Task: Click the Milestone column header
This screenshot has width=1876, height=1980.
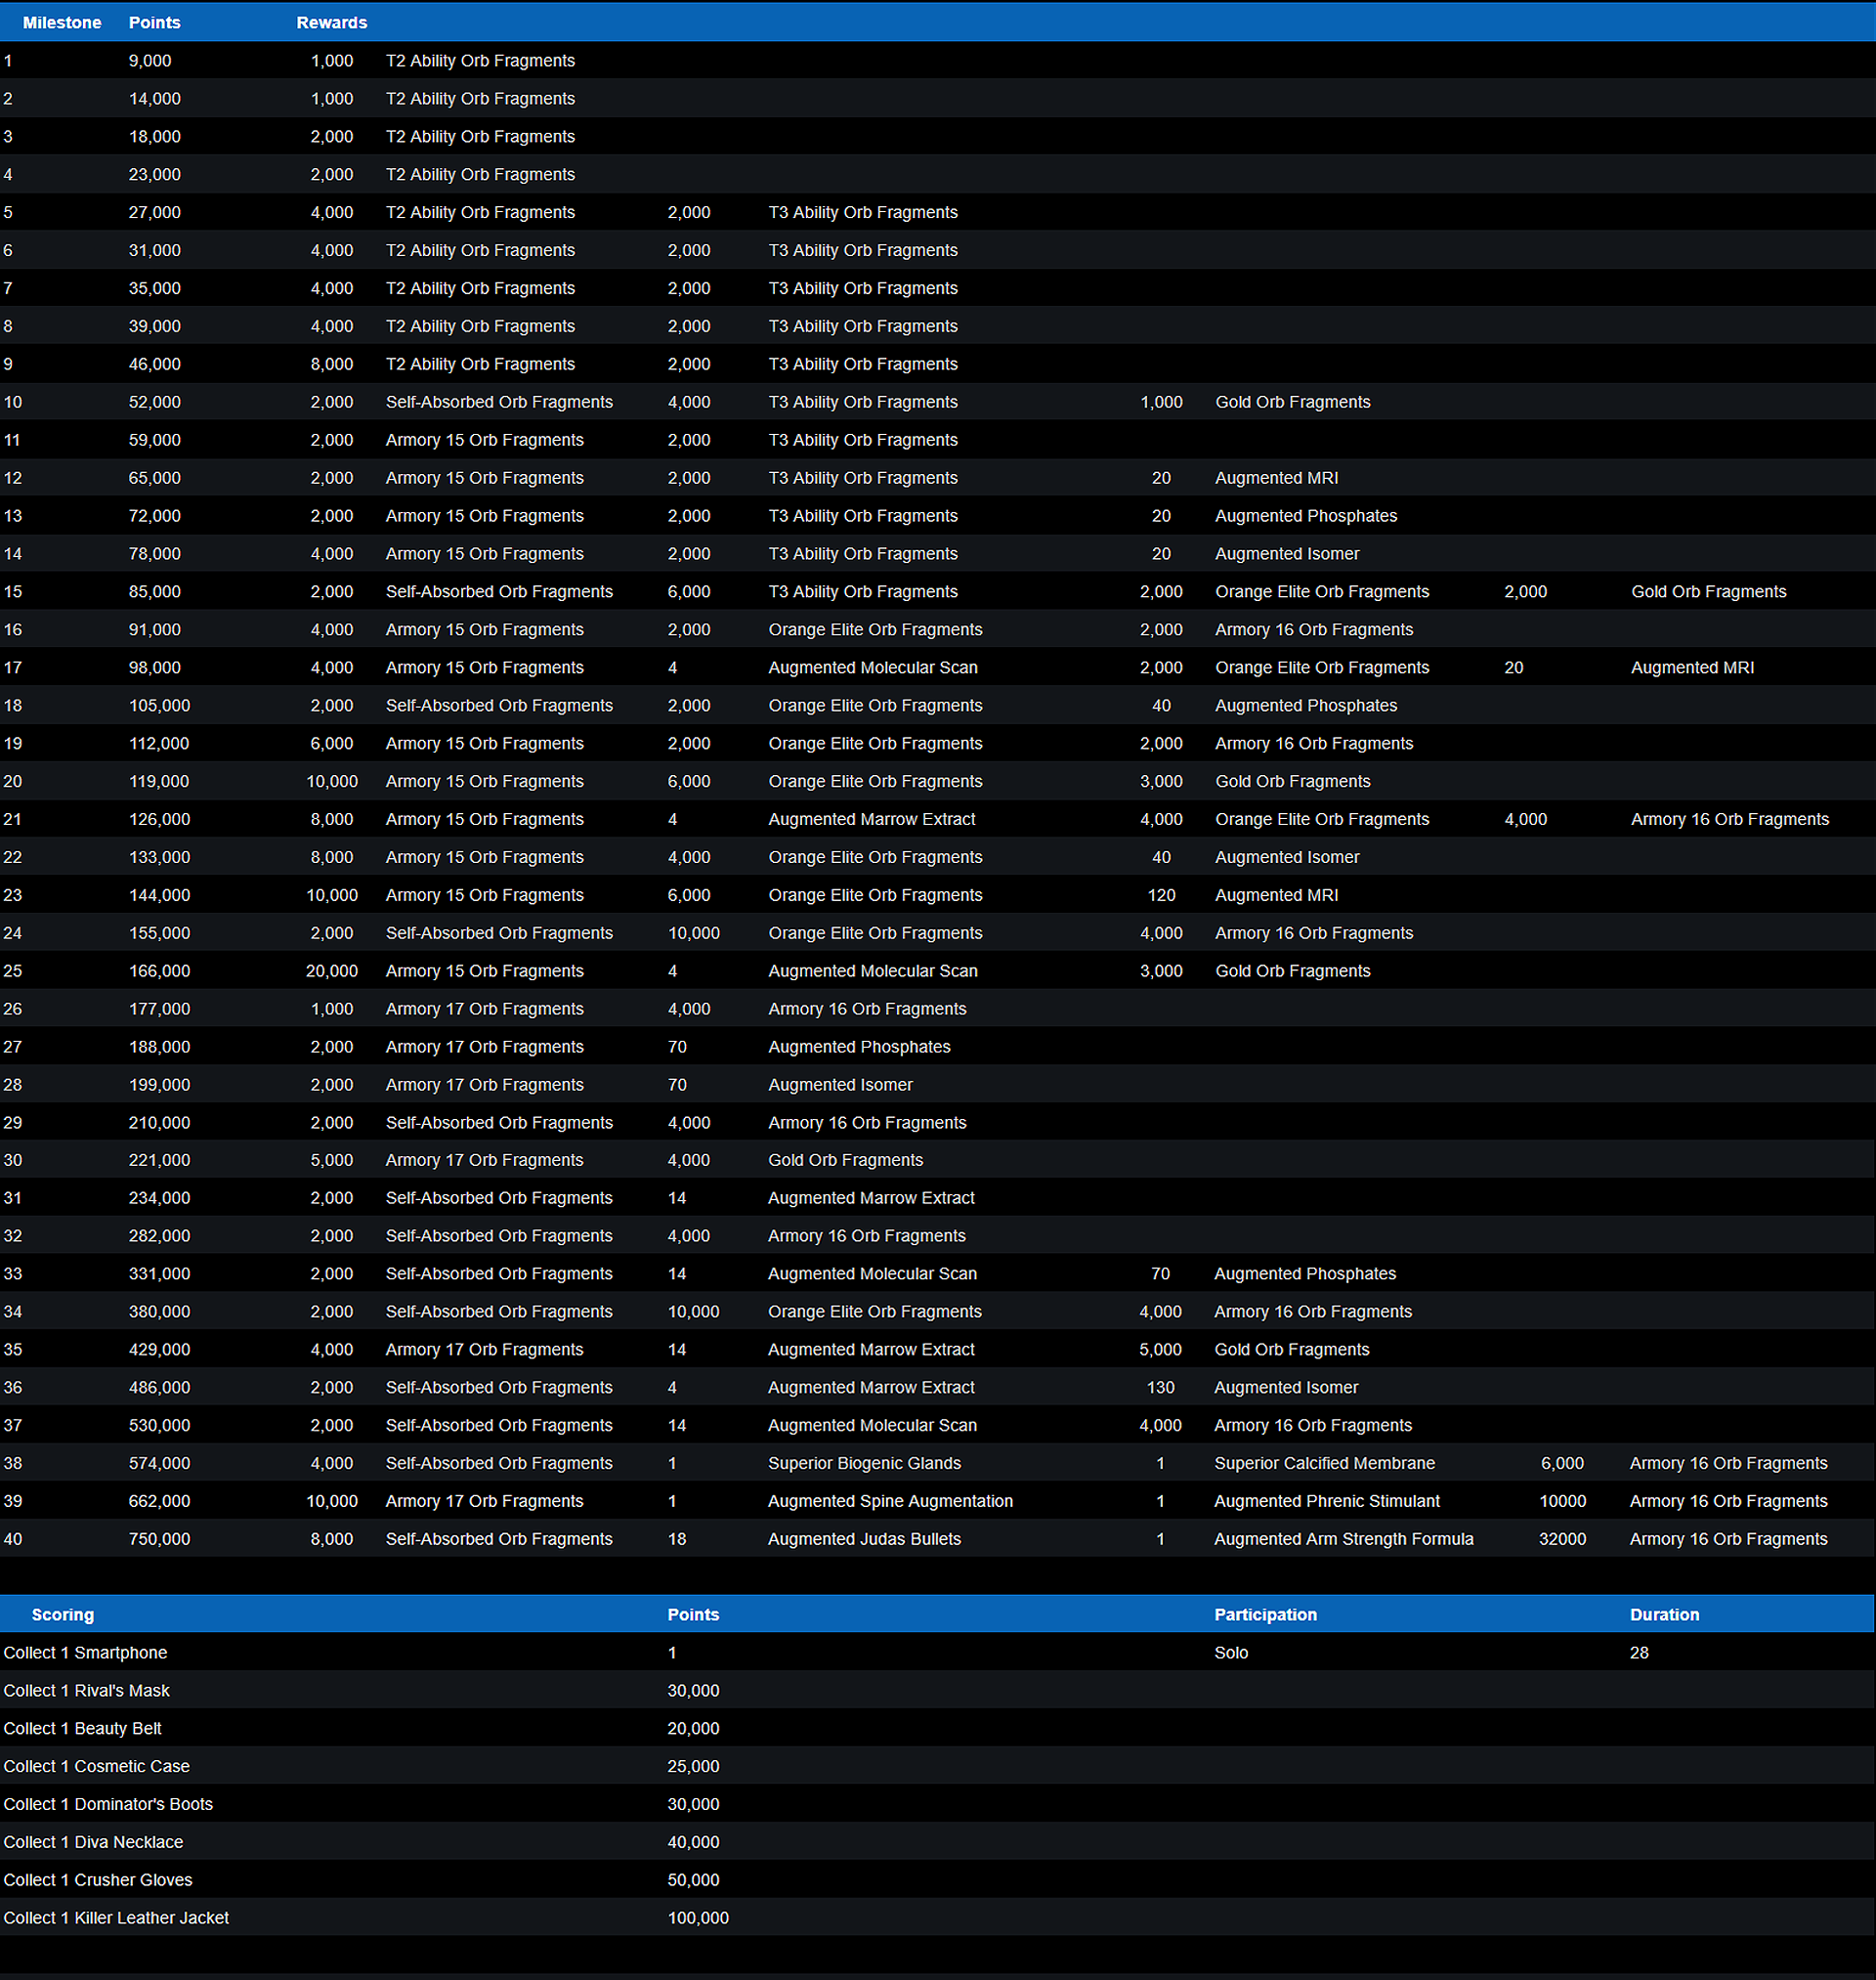Action: click(x=62, y=22)
